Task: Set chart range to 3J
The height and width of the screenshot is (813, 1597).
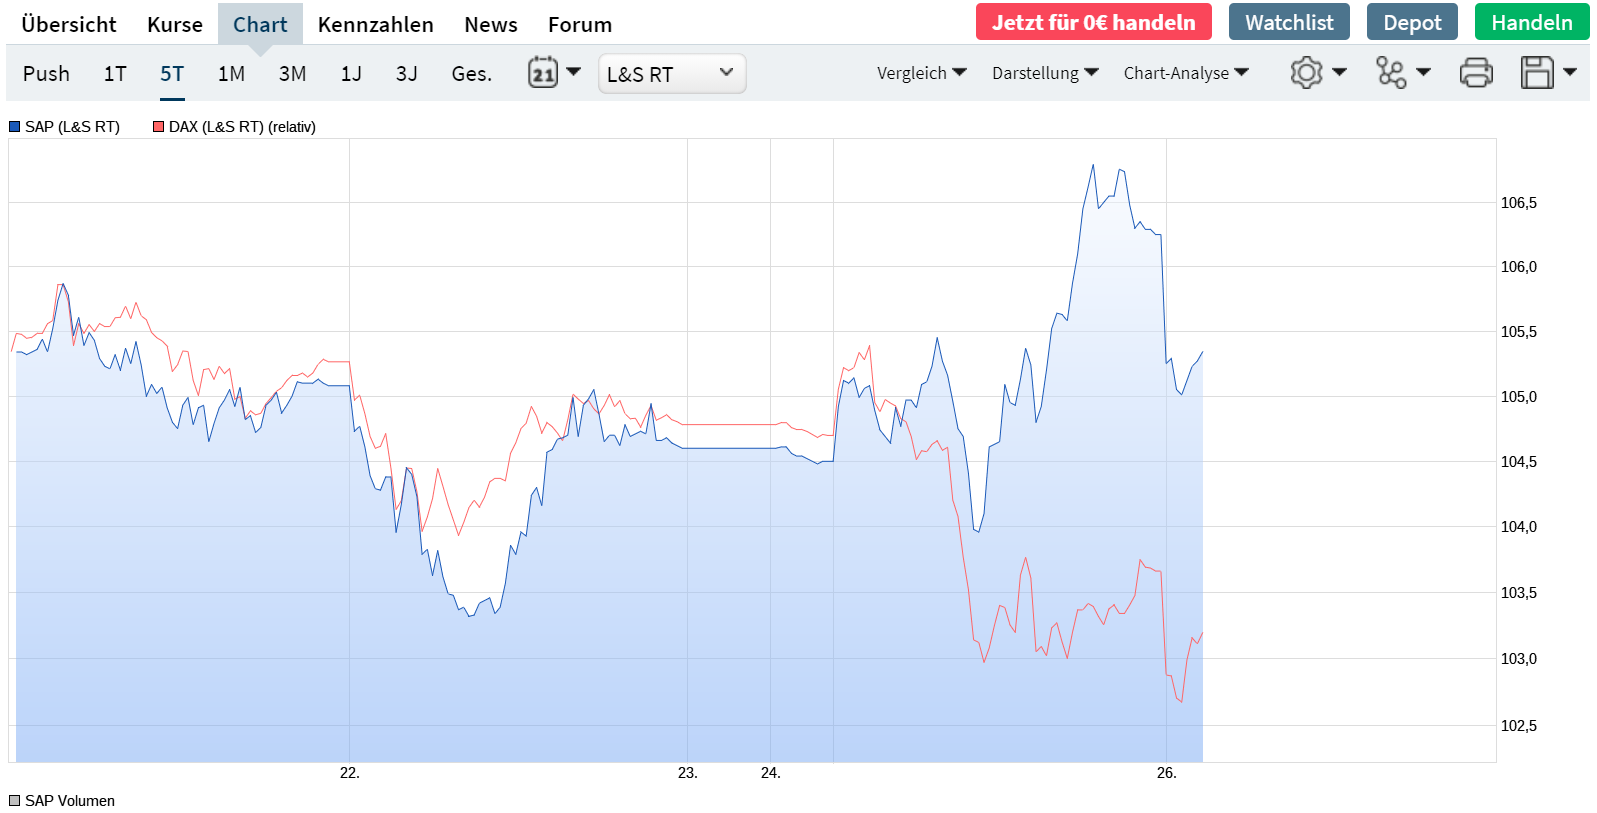Action: point(406,74)
